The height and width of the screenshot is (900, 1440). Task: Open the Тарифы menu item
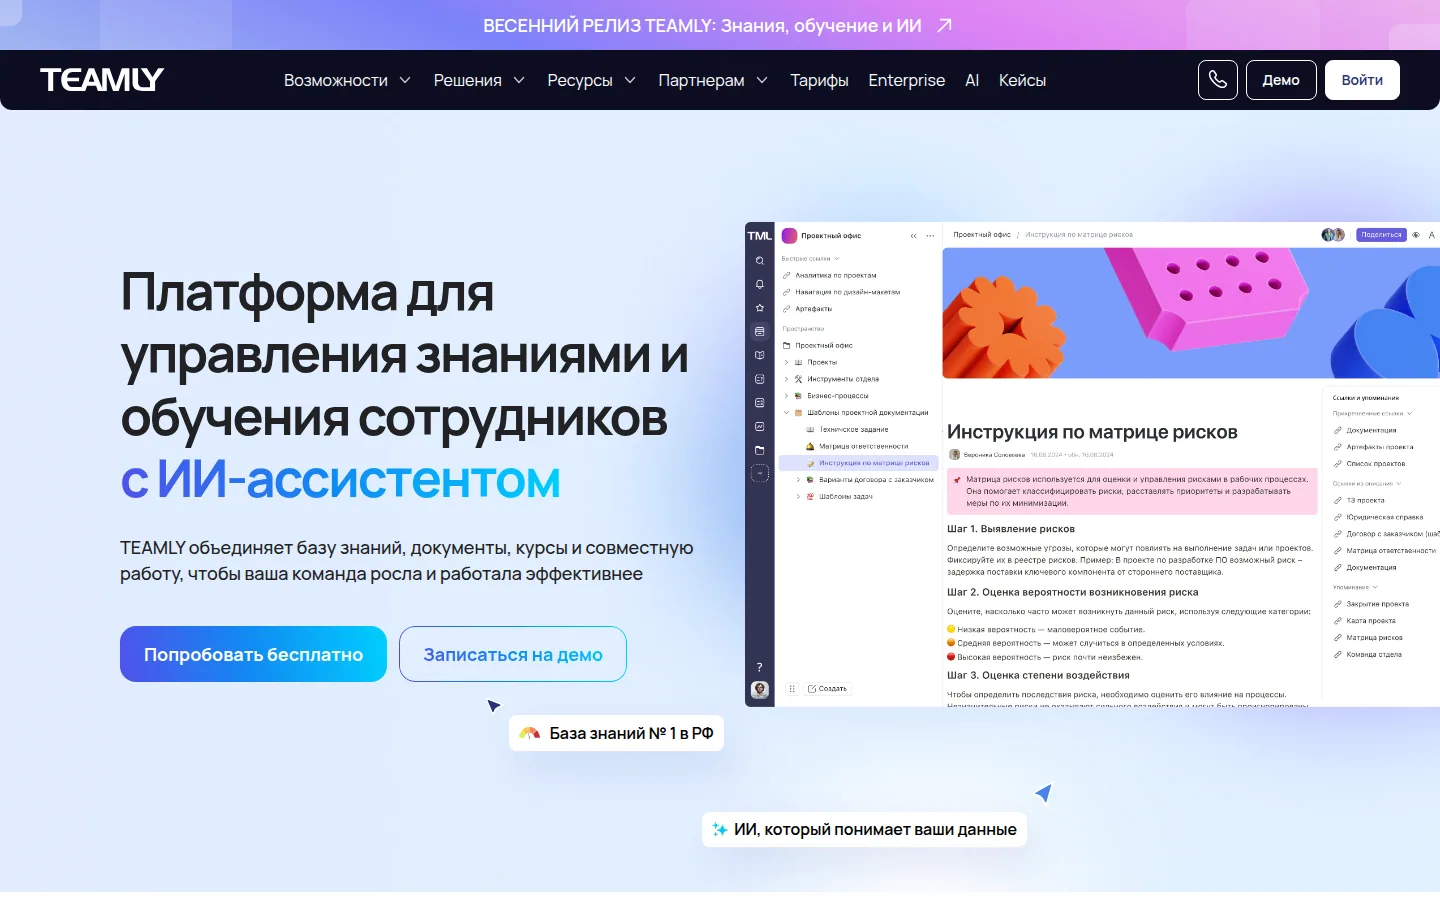coord(819,80)
